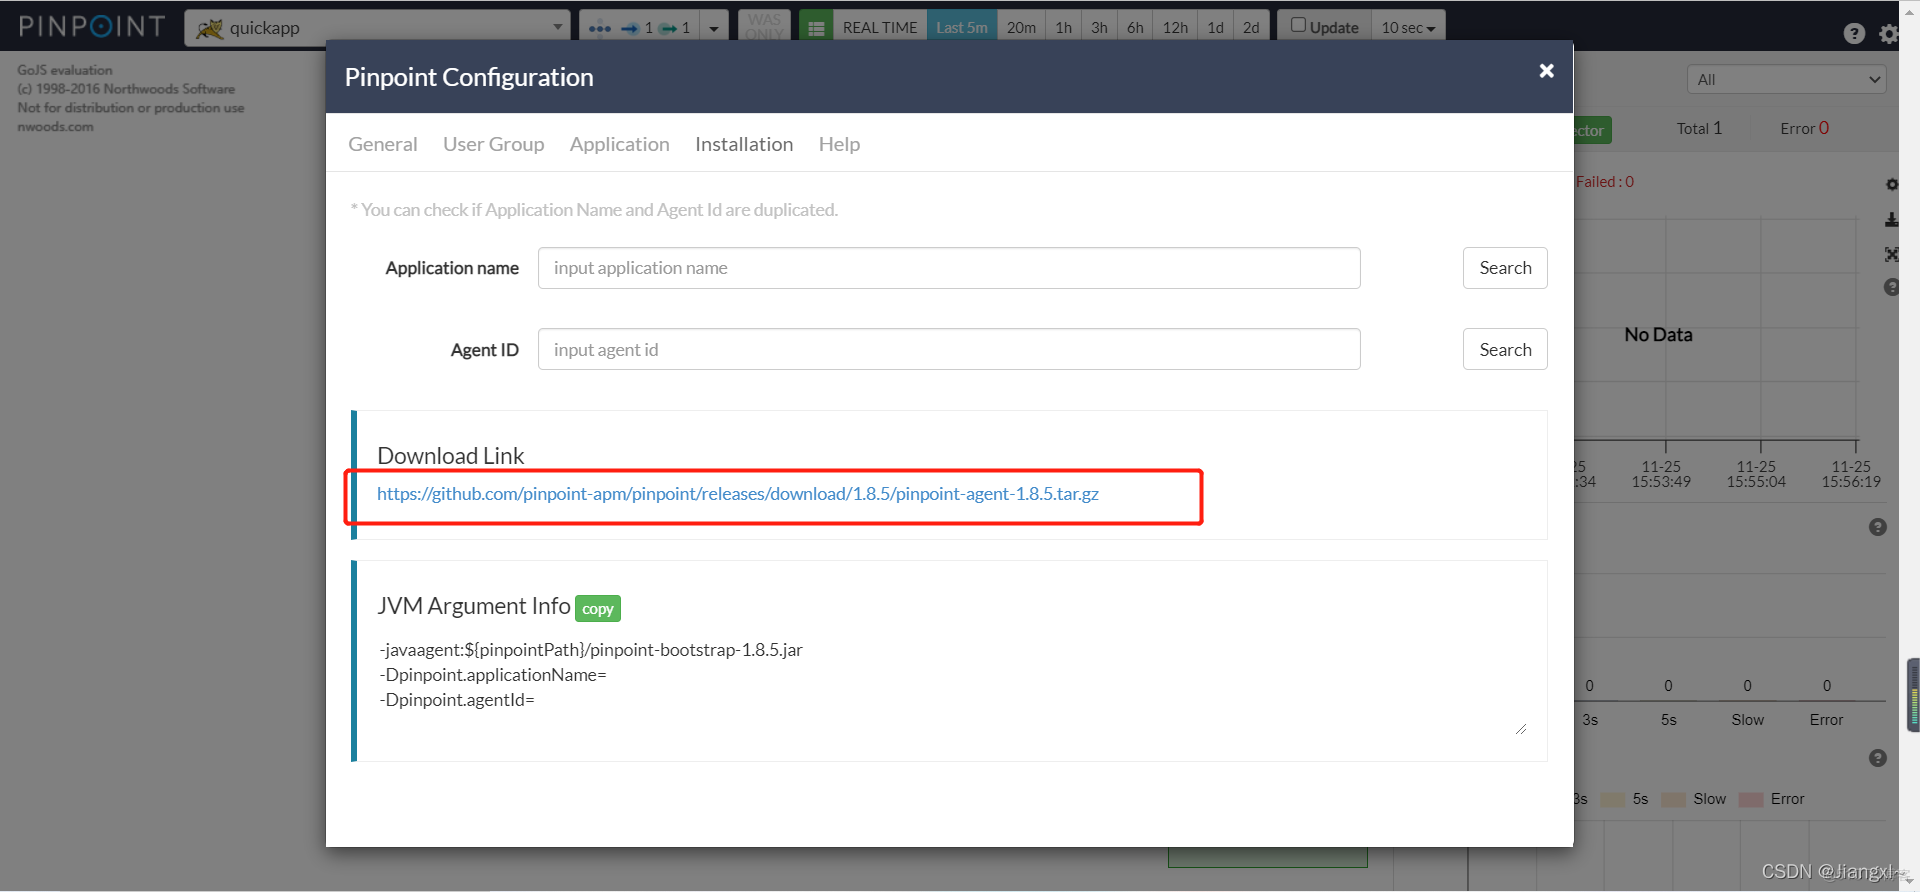Viewport: 1920px width, 892px height.
Task: Click the 'Error 0' count text
Action: (1805, 128)
